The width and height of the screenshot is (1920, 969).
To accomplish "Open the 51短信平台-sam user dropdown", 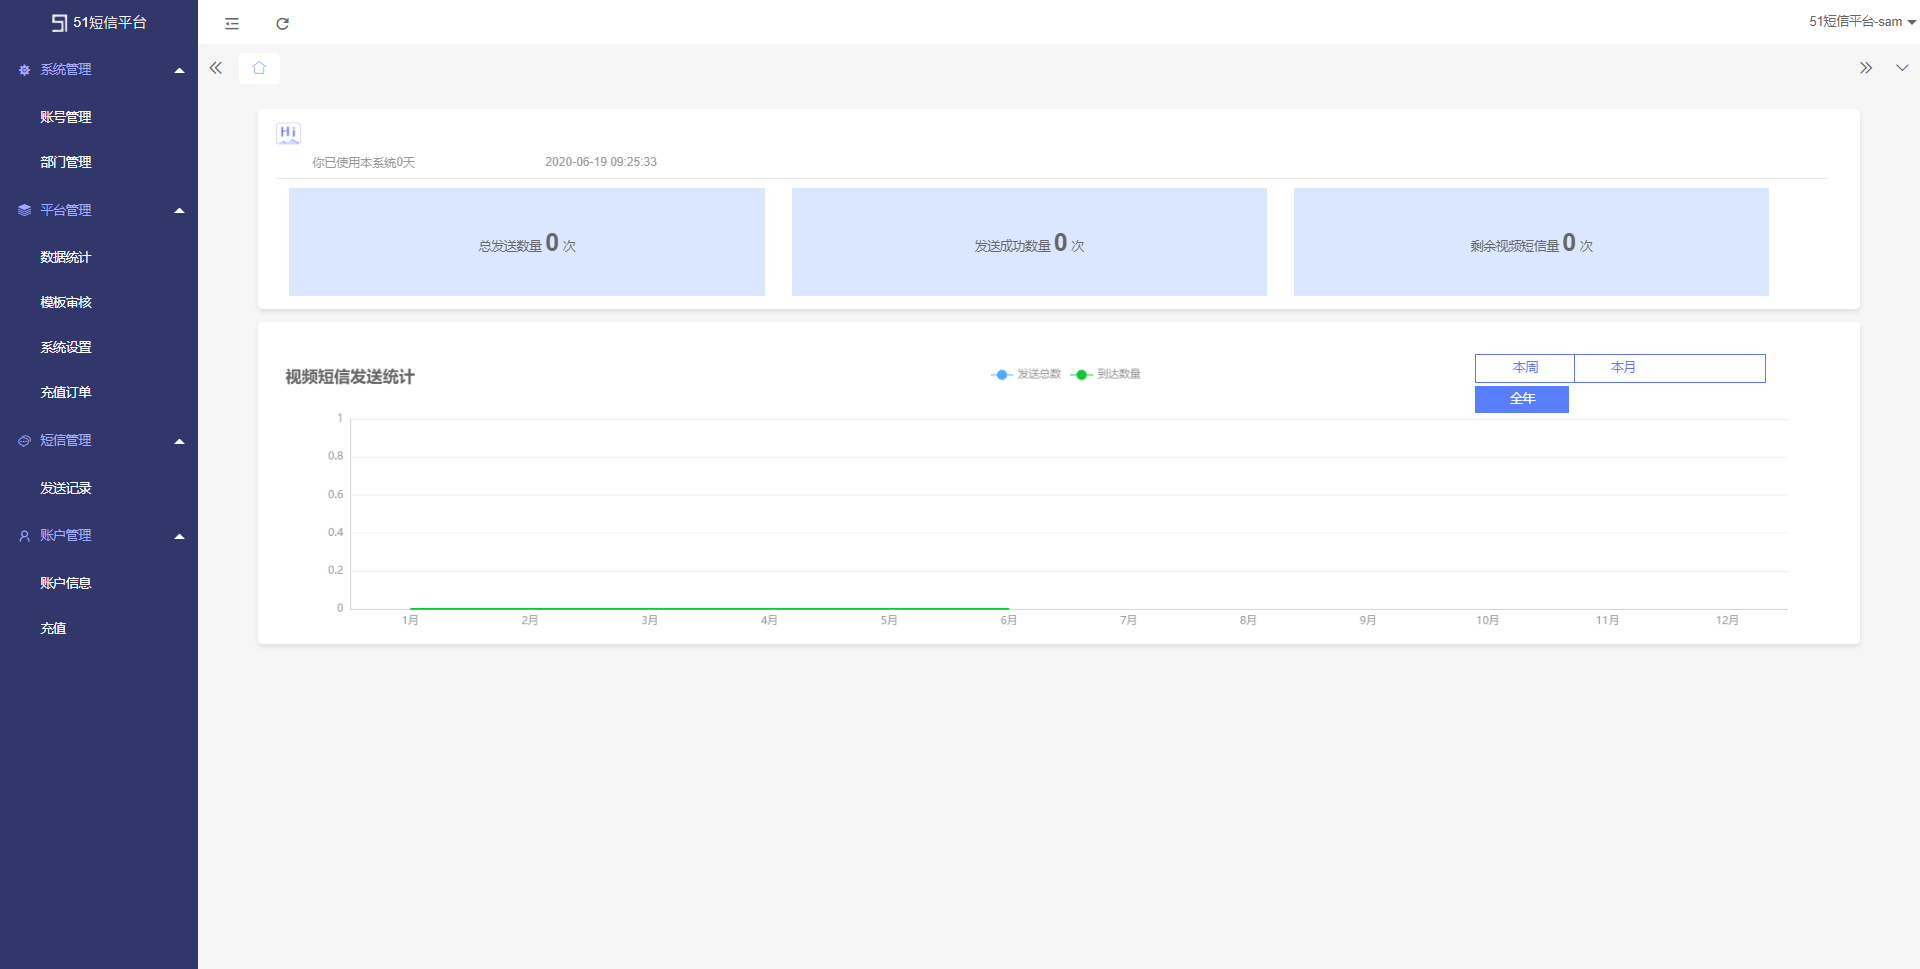I will (x=1862, y=21).
